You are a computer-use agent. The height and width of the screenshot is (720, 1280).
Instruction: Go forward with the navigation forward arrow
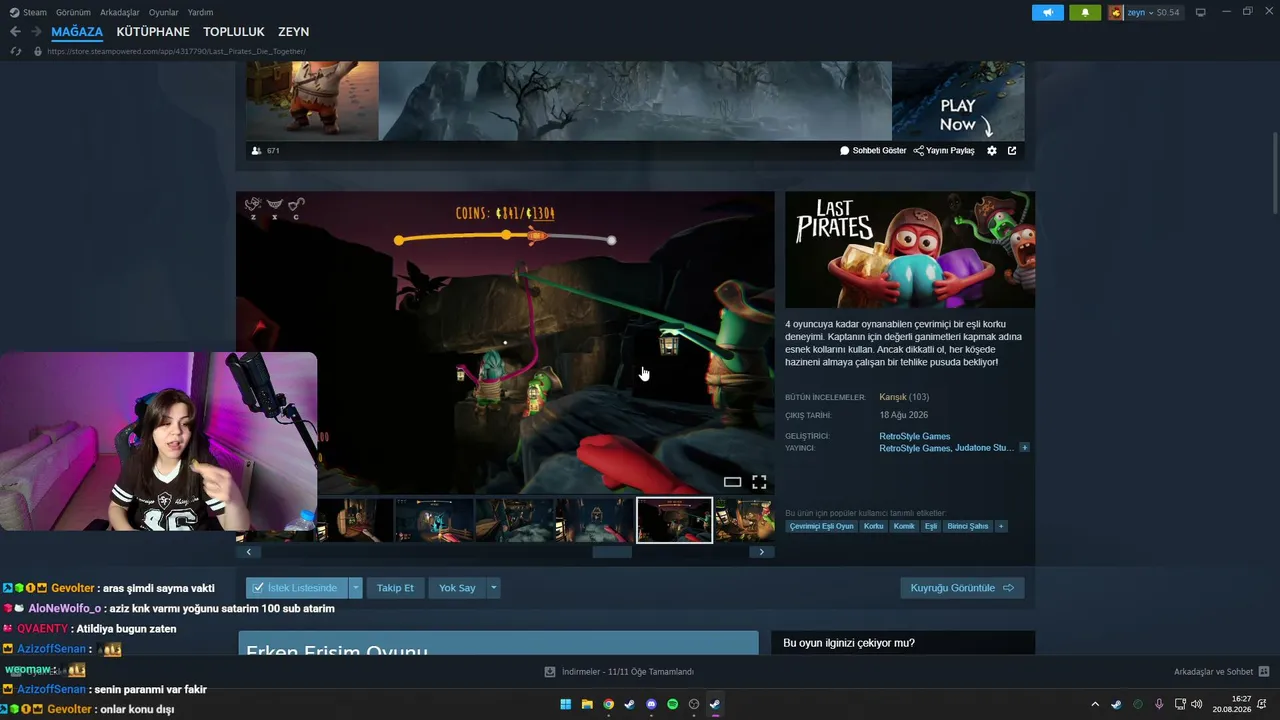coord(36,32)
